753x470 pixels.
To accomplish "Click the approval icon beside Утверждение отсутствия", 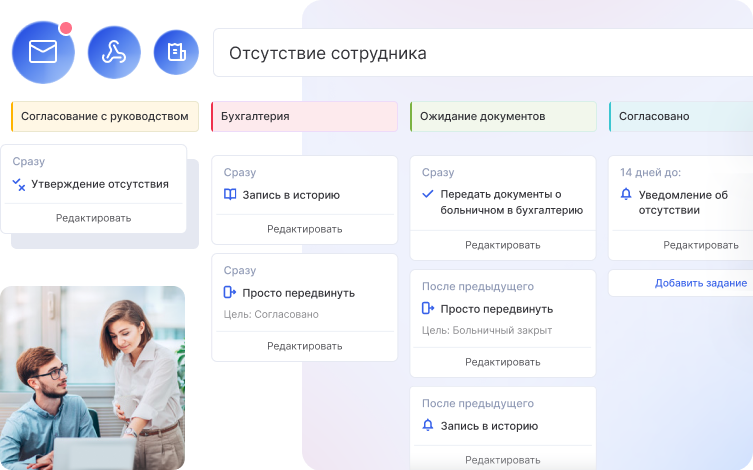I will click(18, 184).
